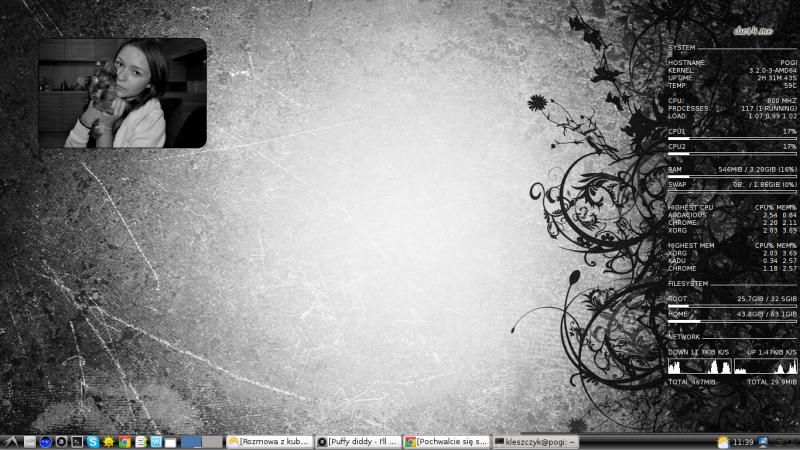800x450 pixels.
Task: Open the terminal launcher icon
Action: click(77, 441)
